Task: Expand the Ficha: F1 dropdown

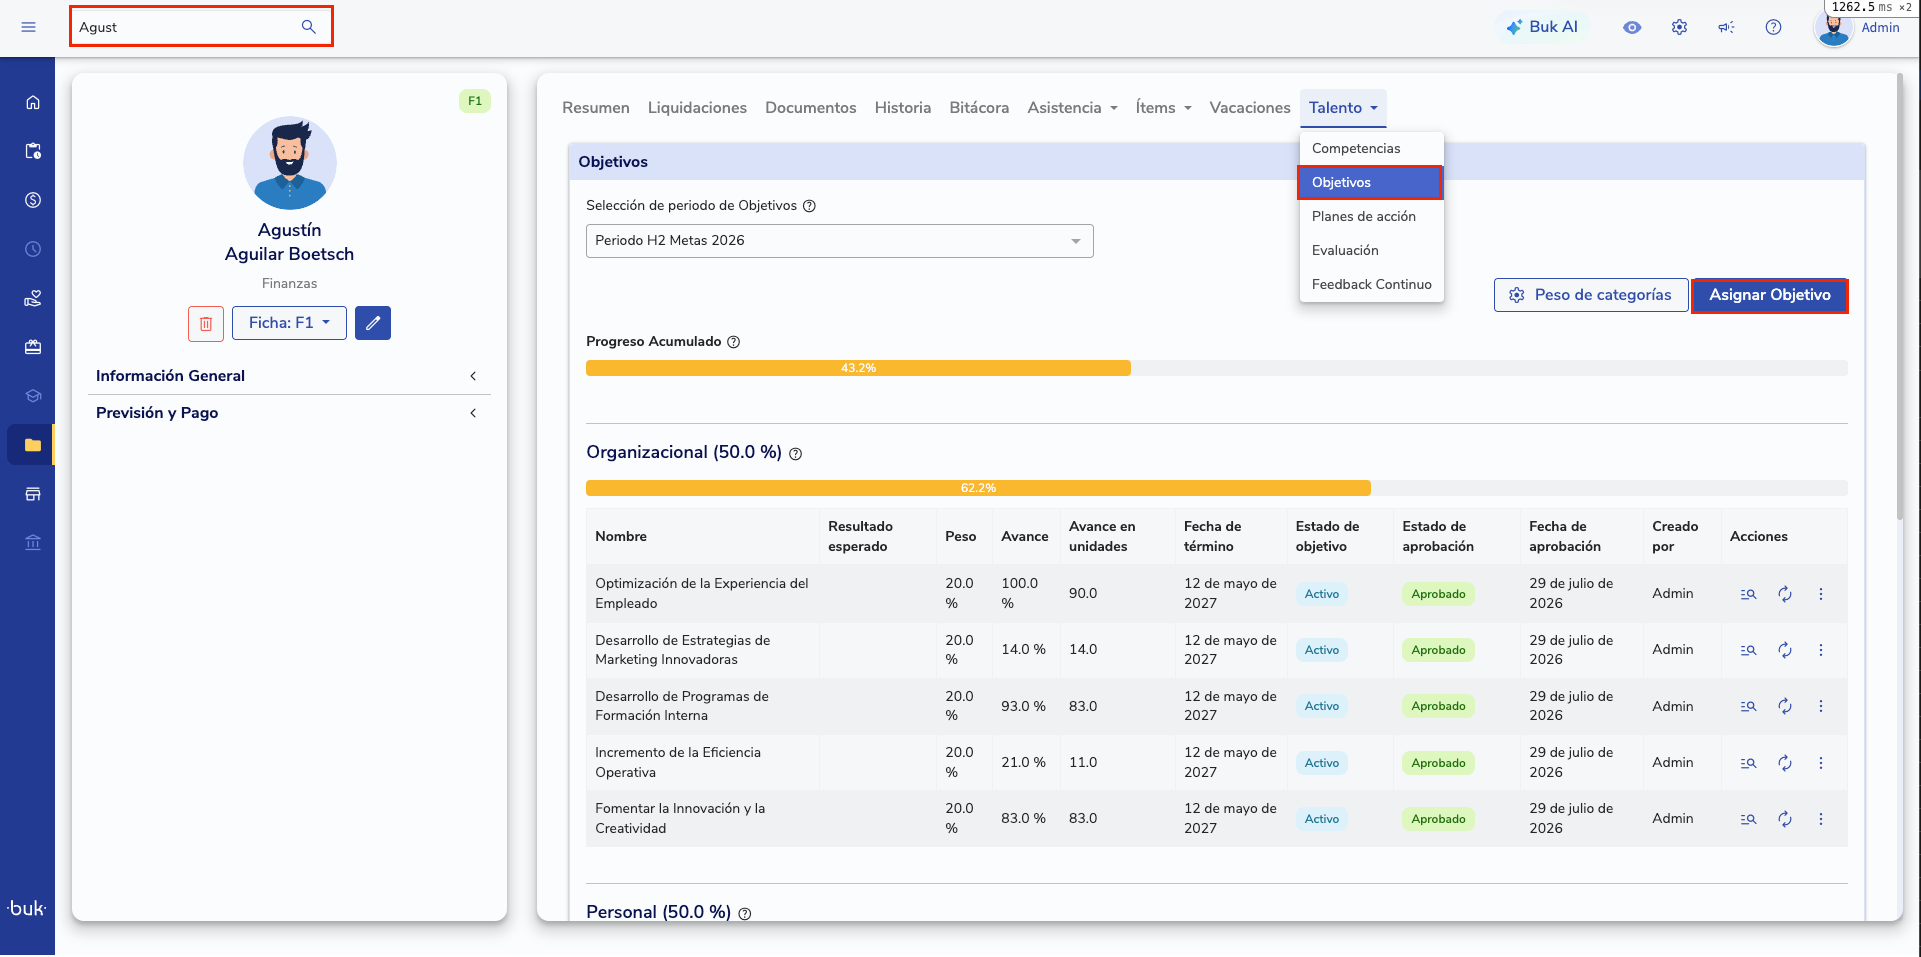Action: coord(289,323)
